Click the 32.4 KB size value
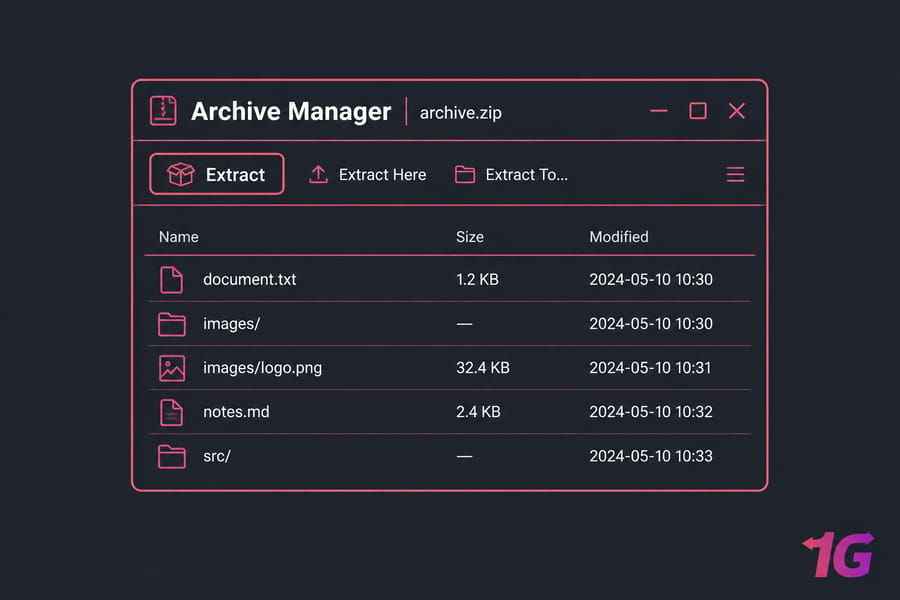The image size is (900, 600). [483, 367]
